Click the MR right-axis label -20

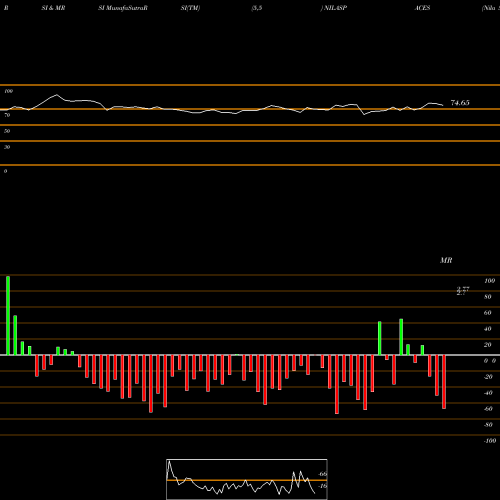point(488,377)
